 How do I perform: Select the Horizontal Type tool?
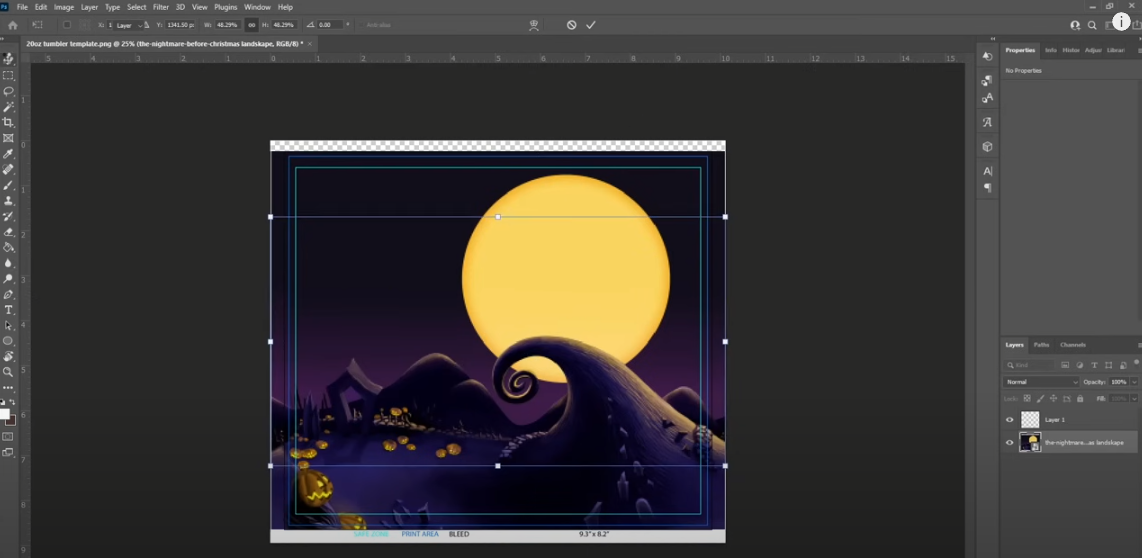click(x=9, y=310)
